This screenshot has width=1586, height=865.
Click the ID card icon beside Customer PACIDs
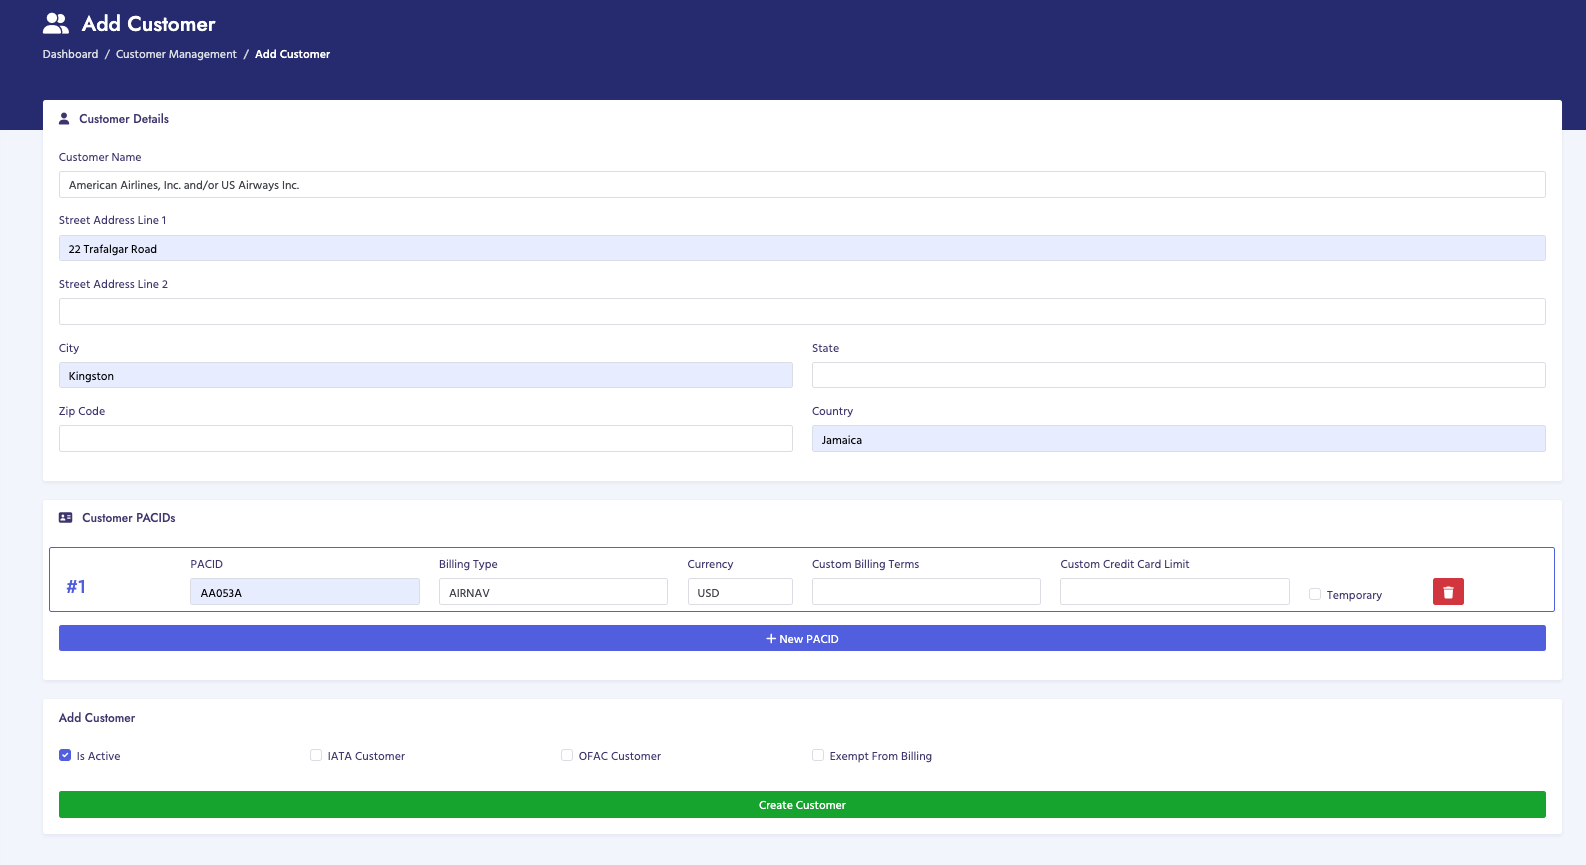(66, 518)
